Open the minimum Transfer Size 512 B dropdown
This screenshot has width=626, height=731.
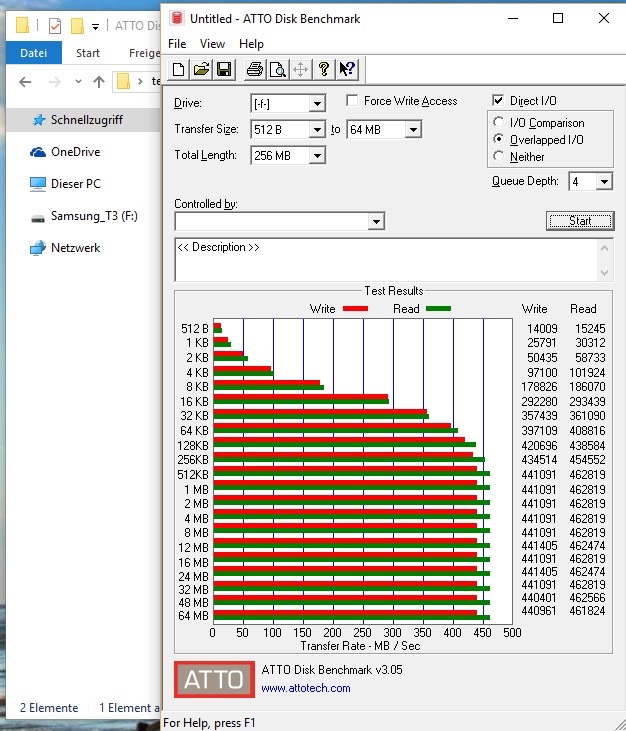coord(317,130)
